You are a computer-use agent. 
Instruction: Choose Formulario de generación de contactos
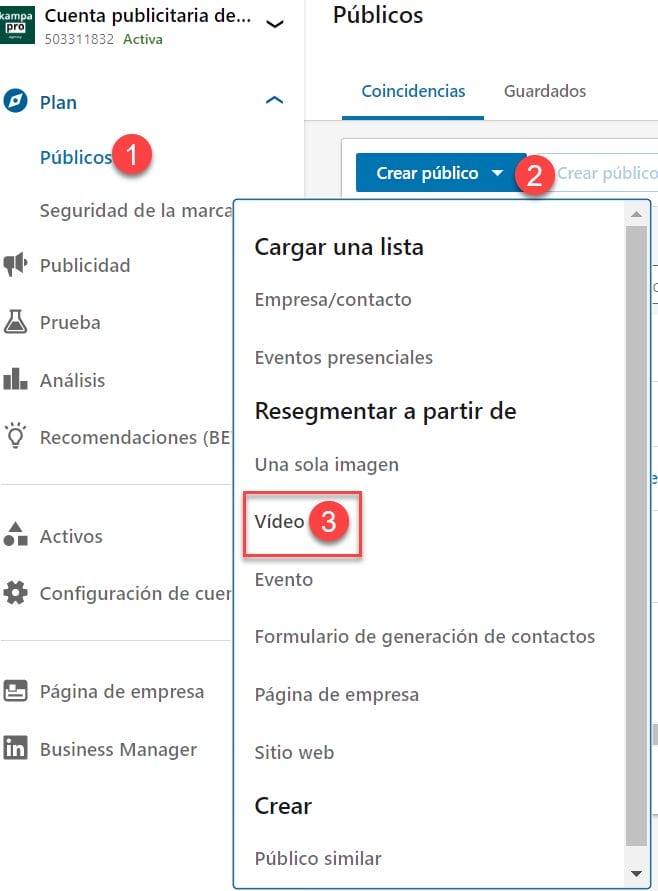[x=424, y=637]
